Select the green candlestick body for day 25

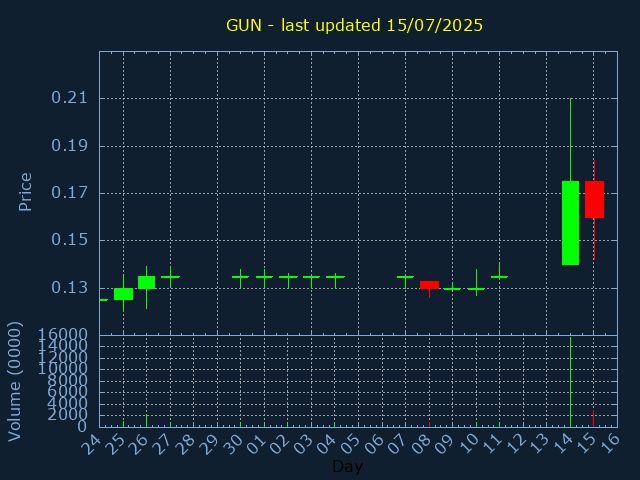point(123,294)
